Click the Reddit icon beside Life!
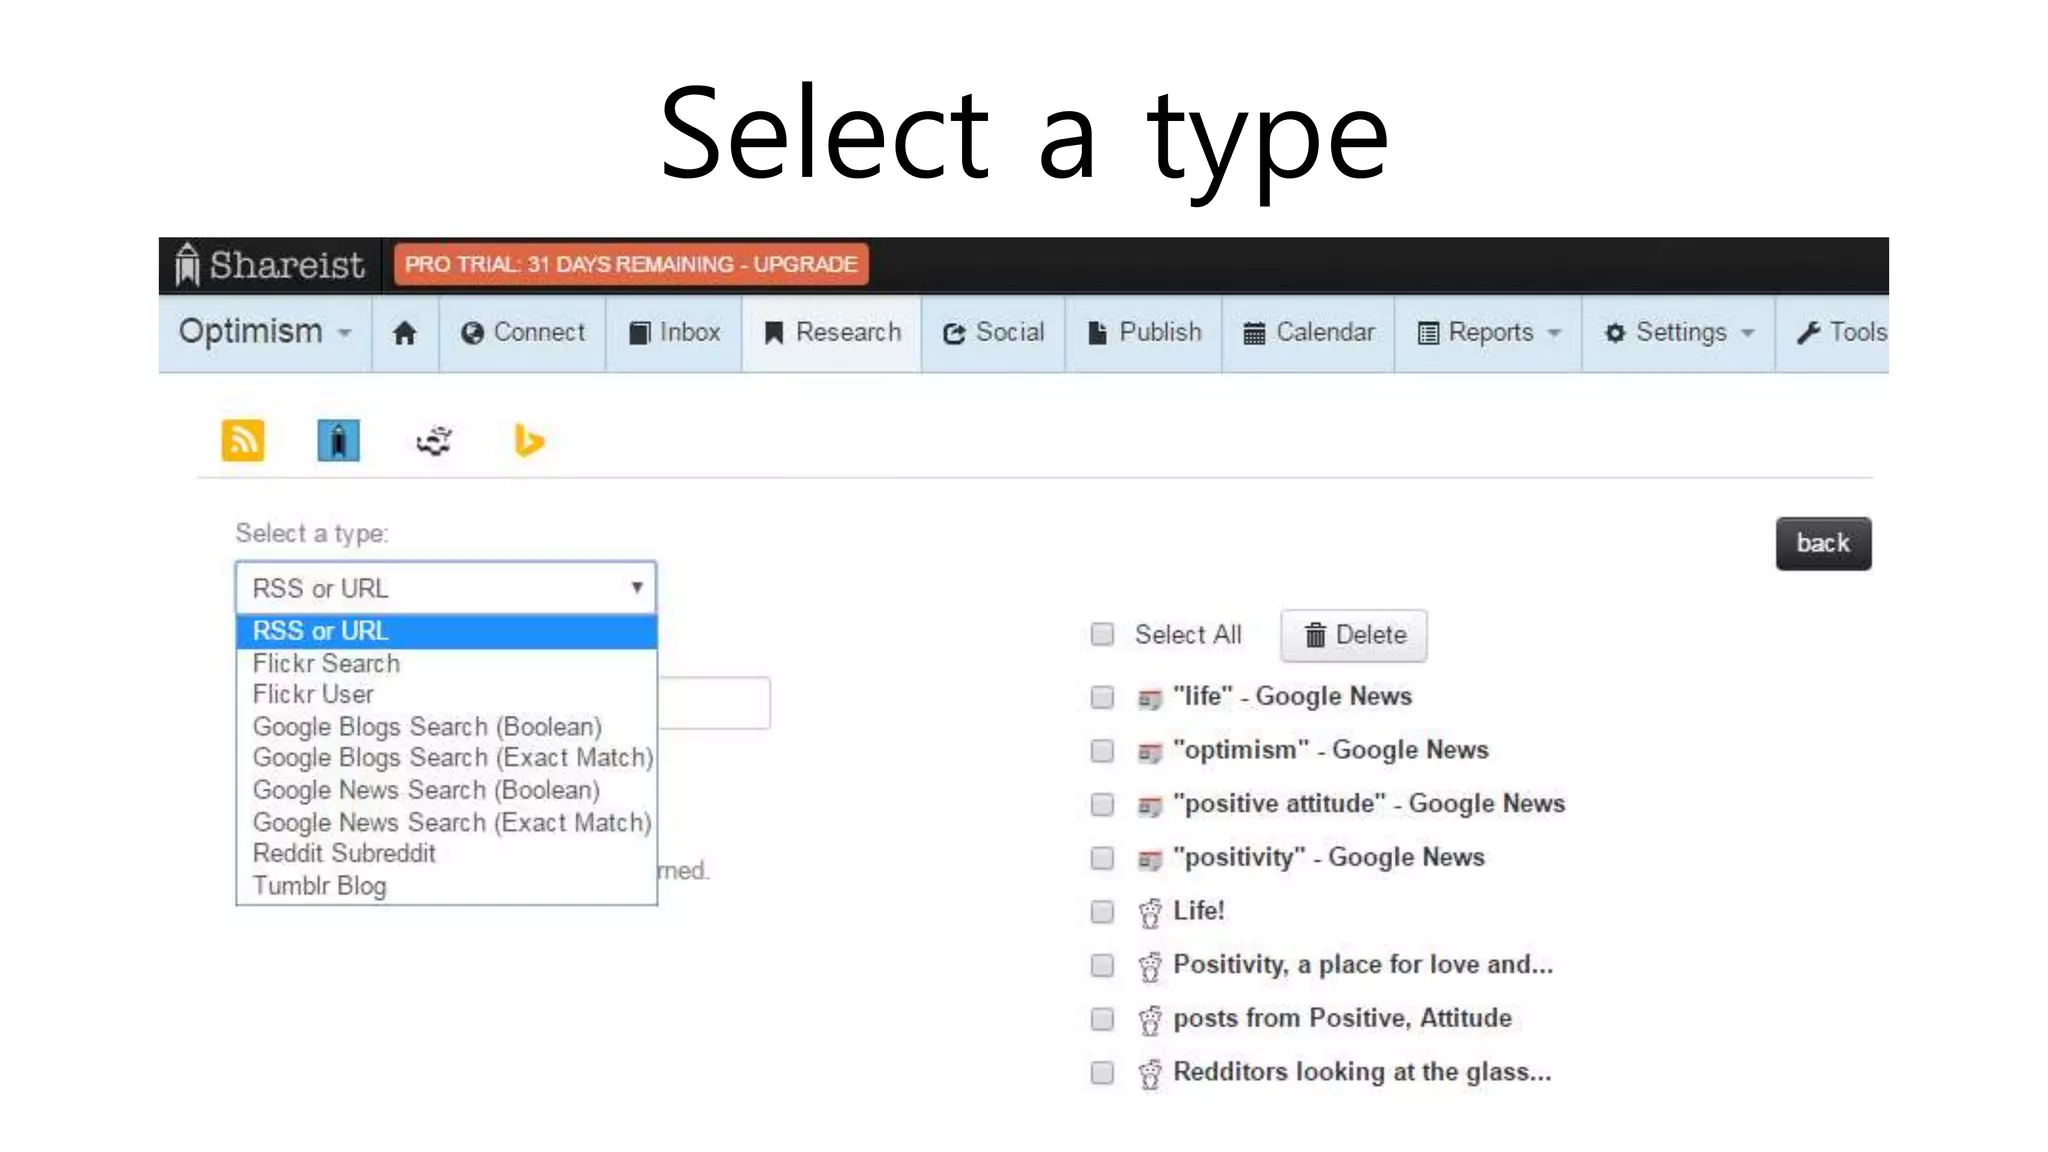Viewport: 2048px width, 1152px height. tap(1150, 913)
